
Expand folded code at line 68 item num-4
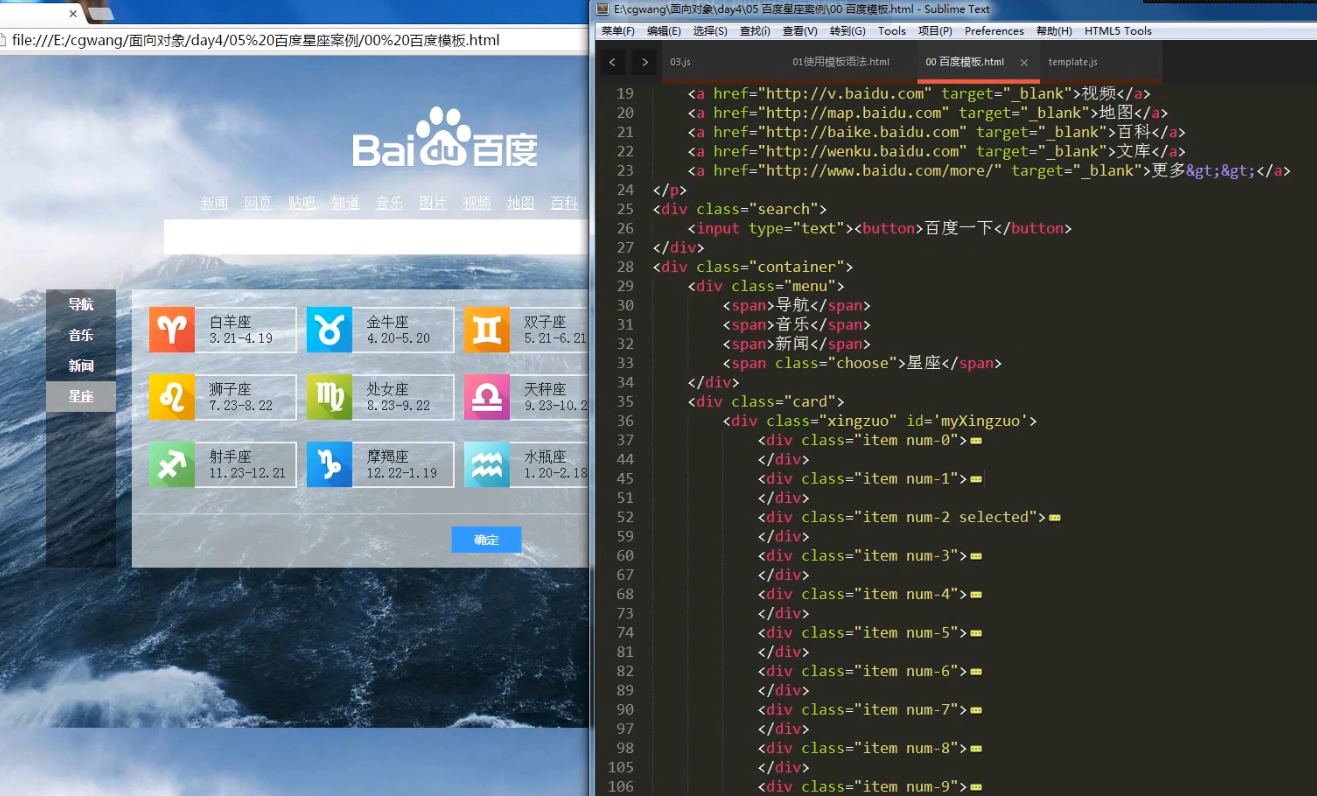[975, 595]
